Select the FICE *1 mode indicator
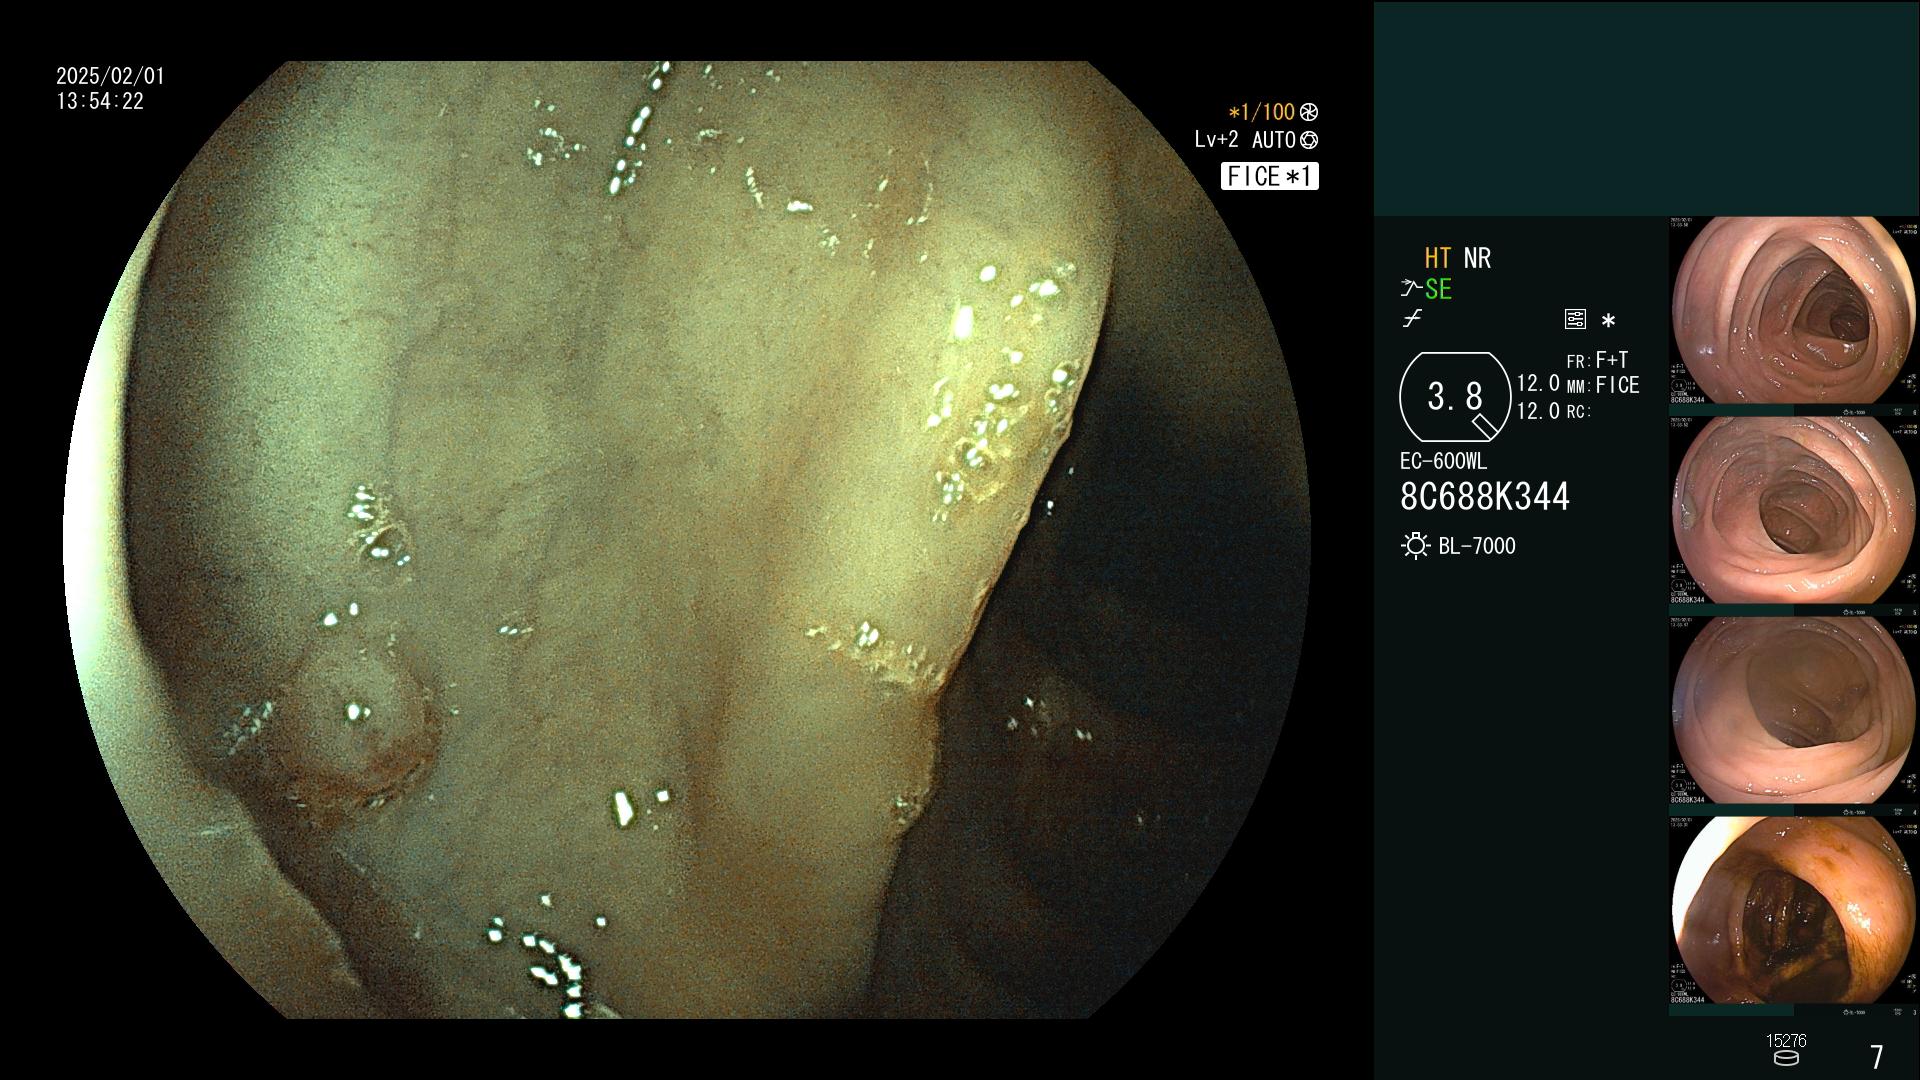 1269,176
